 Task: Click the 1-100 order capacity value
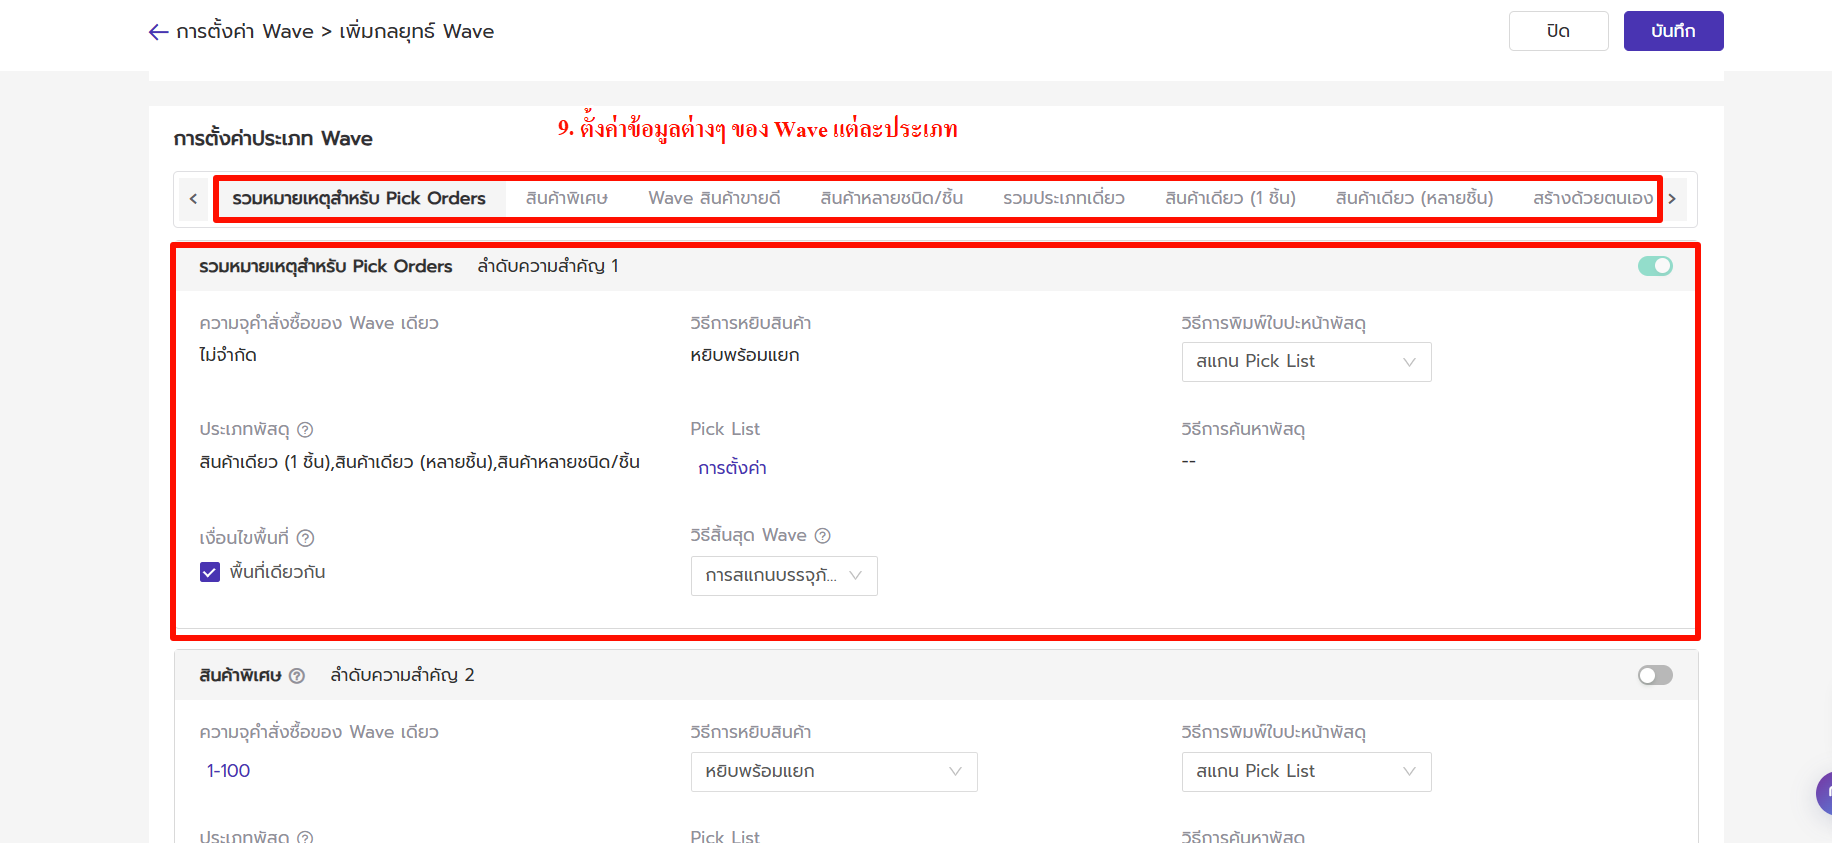pos(229,771)
